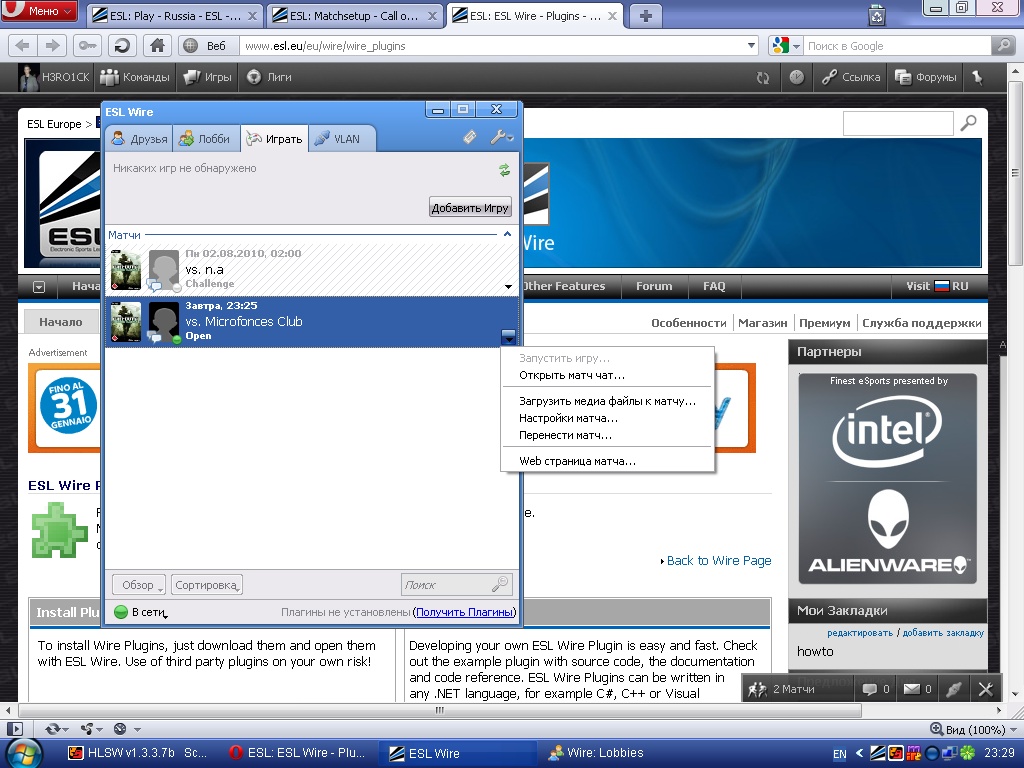Go forward using browser forward arrow
Viewport: 1024px width, 768px height.
click(x=50, y=46)
